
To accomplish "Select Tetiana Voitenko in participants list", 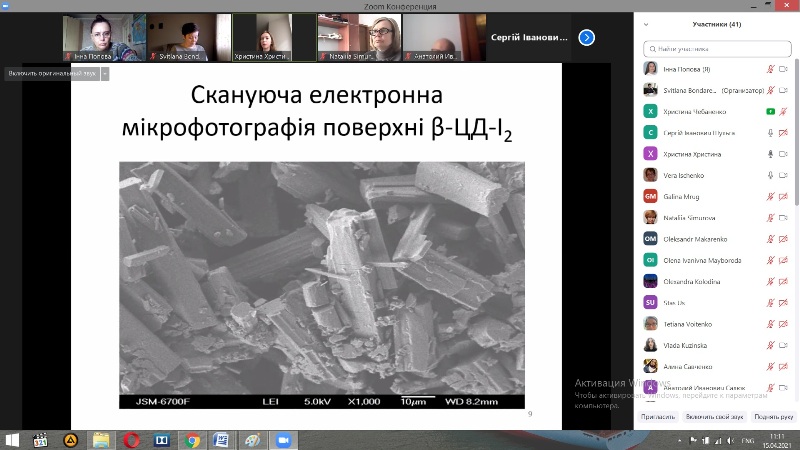I will click(x=688, y=323).
